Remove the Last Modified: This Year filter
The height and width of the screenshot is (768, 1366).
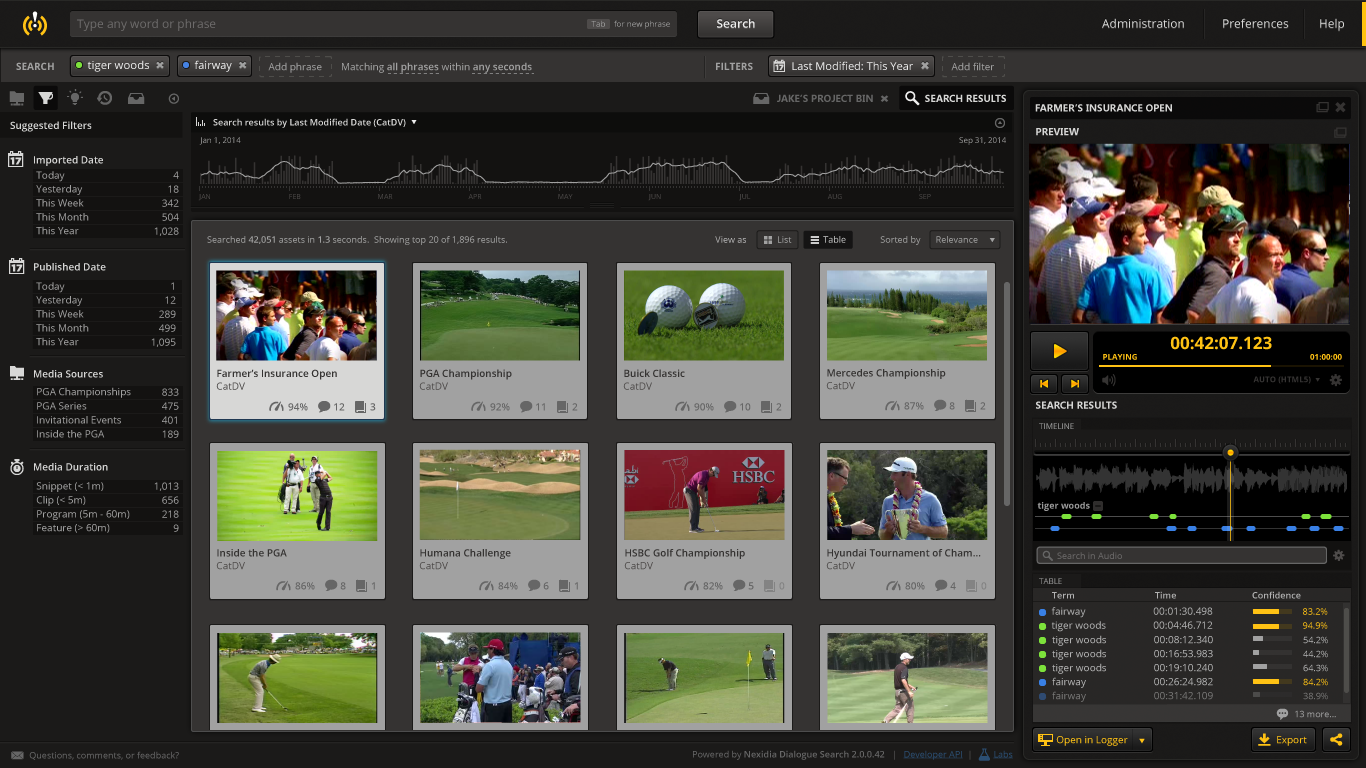(925, 66)
